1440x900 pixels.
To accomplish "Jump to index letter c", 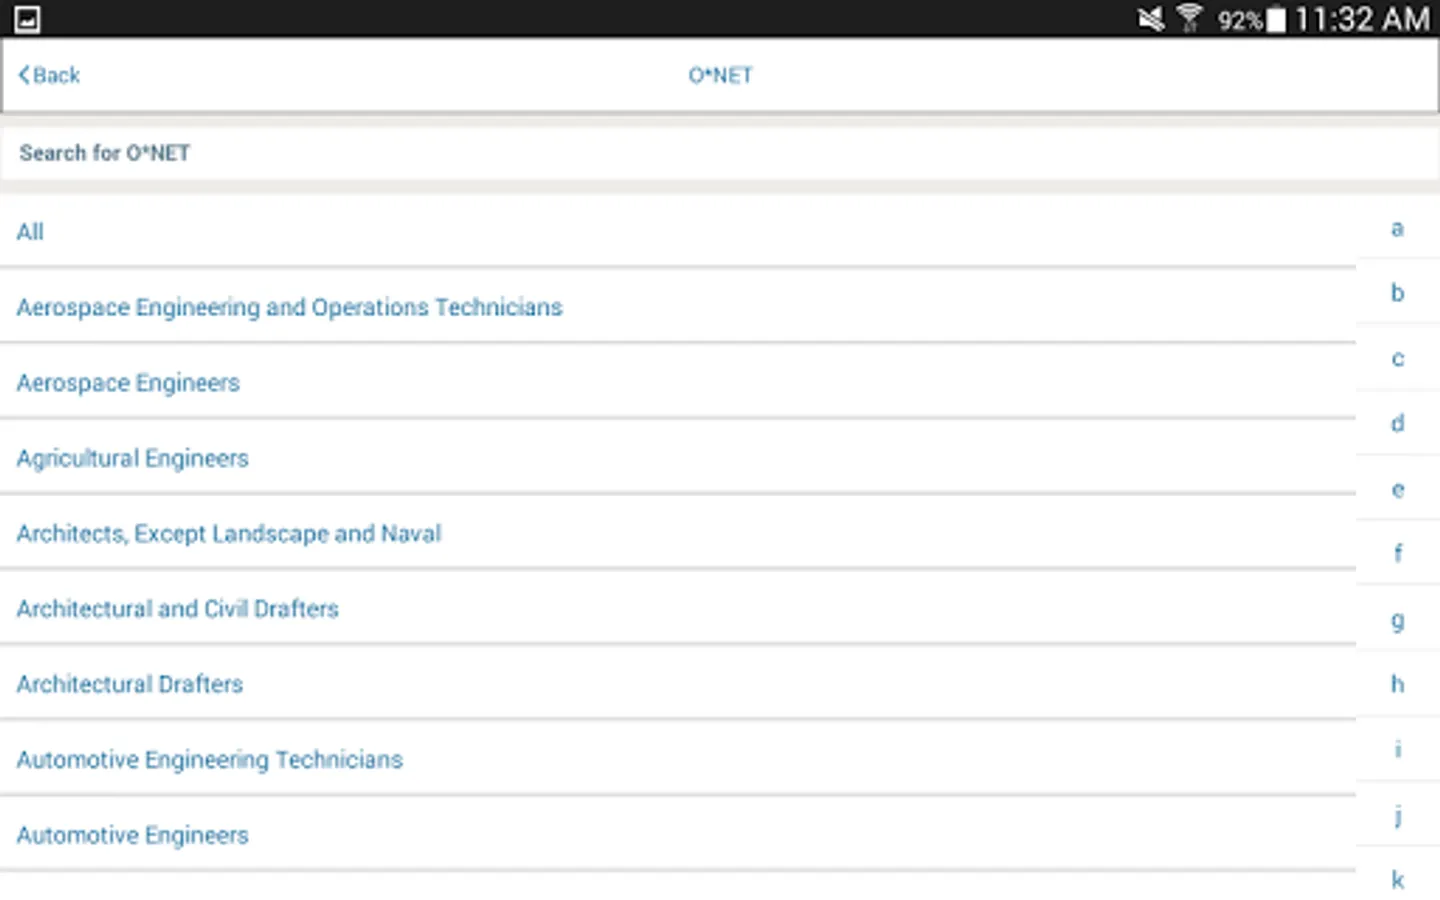I will point(1398,359).
